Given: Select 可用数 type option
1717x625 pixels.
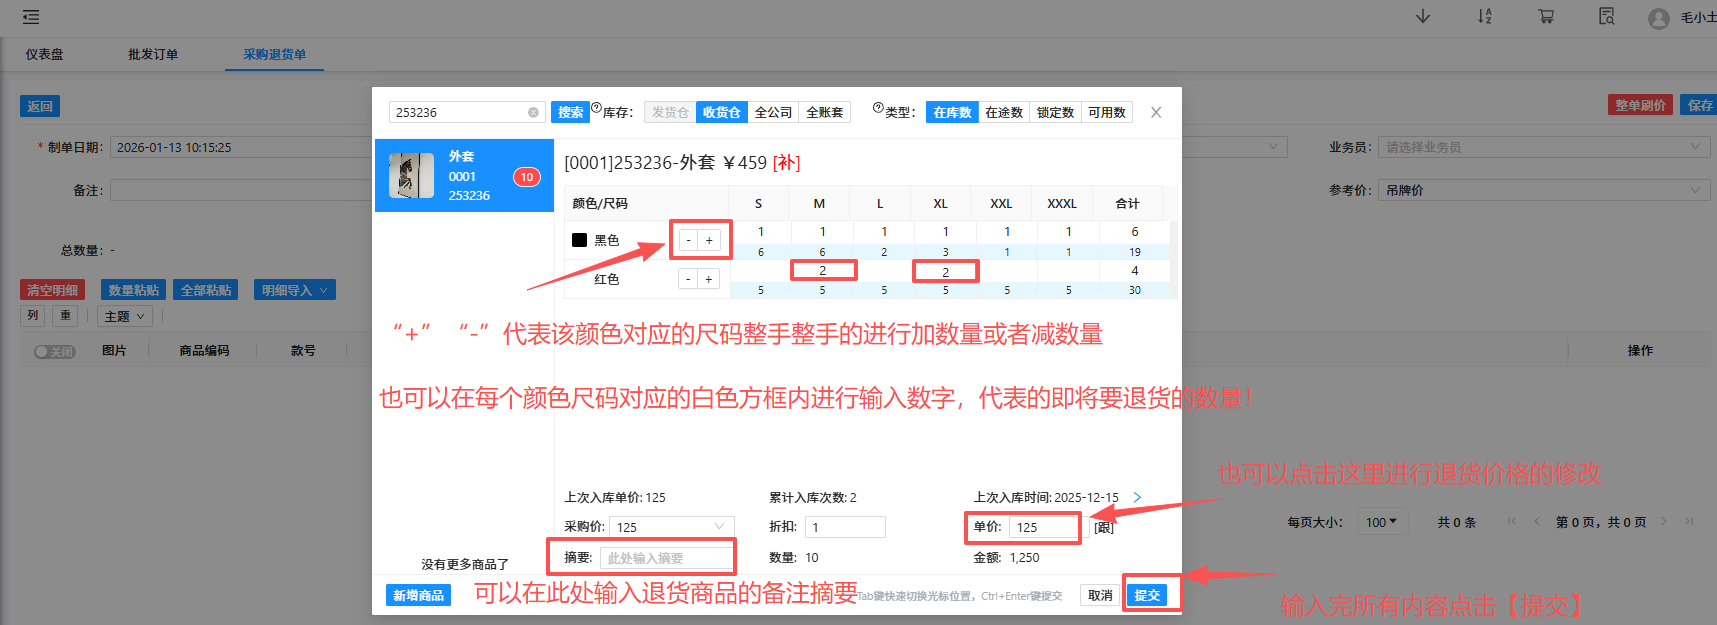Looking at the screenshot, I should [1107, 112].
